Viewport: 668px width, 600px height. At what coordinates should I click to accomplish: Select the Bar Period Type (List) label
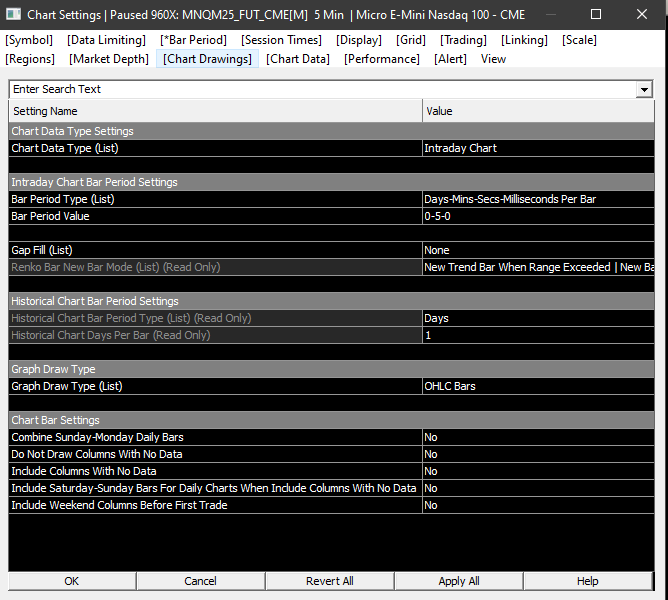(x=63, y=199)
